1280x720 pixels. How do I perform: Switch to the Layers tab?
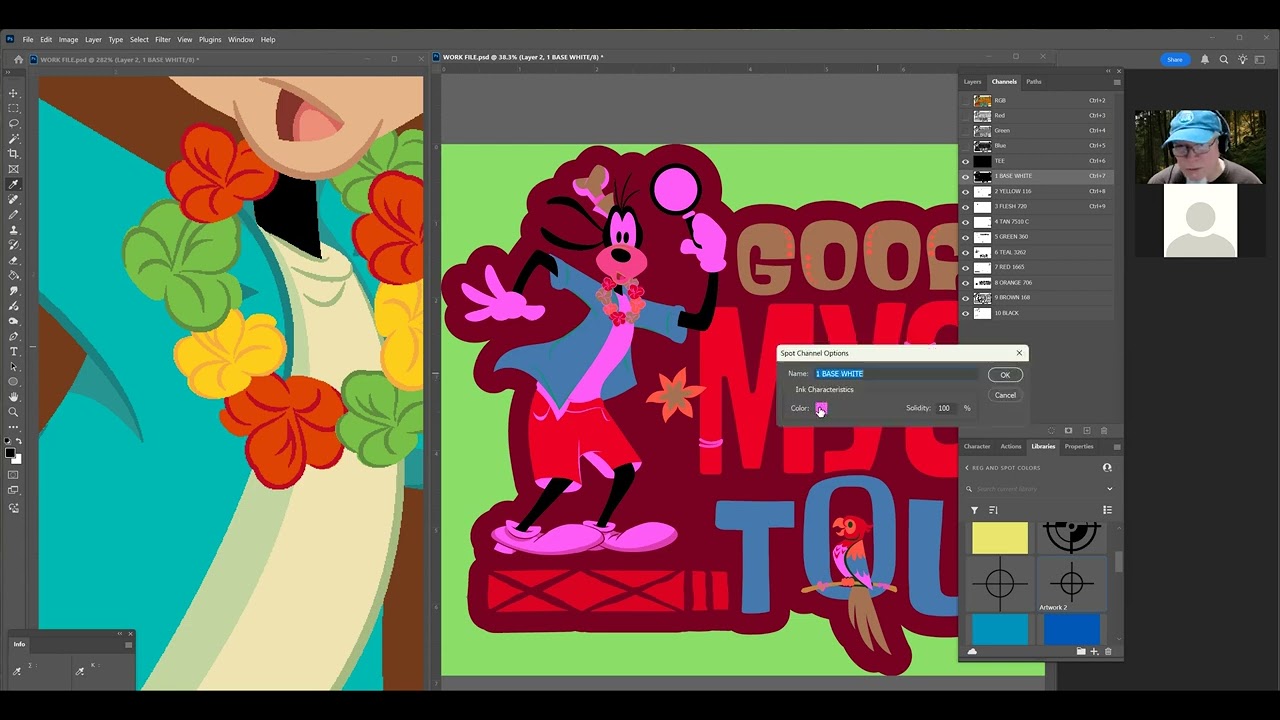click(x=972, y=82)
